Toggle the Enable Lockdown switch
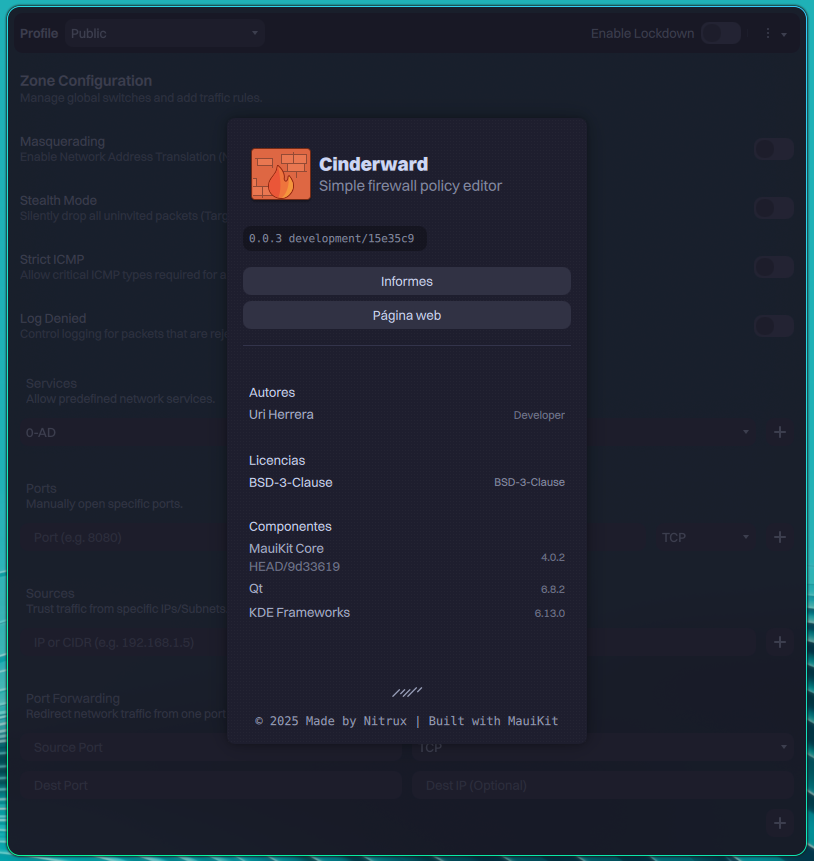814x861 pixels. coord(720,34)
